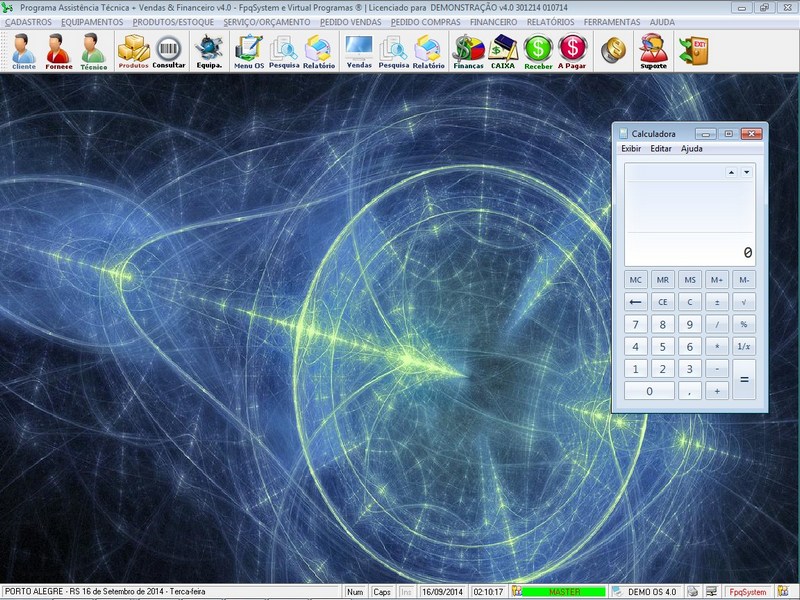Click the calculator divide button
800x600 pixels.
coord(717,324)
